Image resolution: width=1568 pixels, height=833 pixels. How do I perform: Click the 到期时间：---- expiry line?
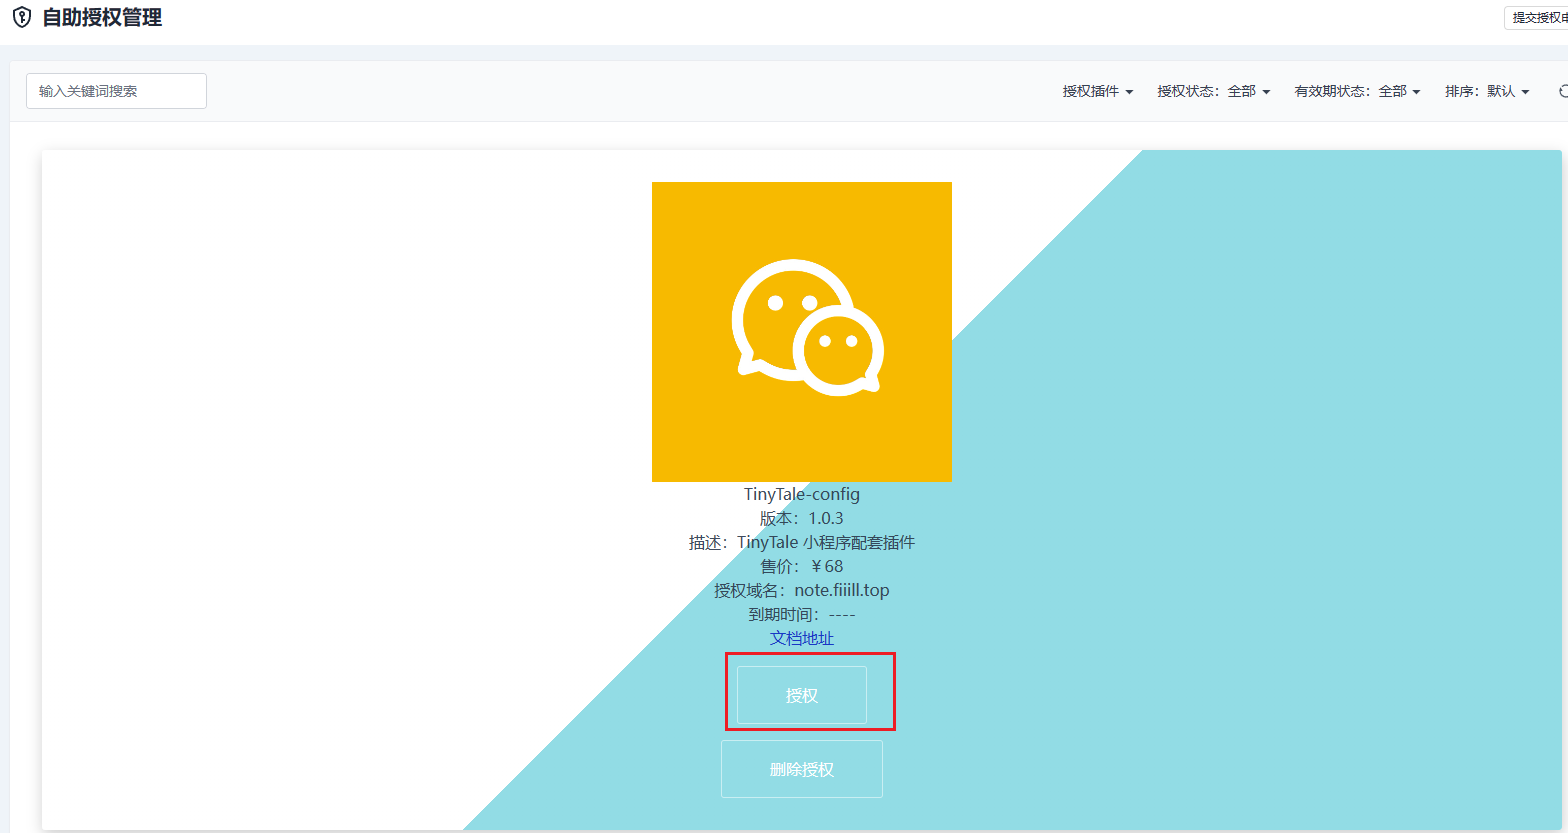802,614
